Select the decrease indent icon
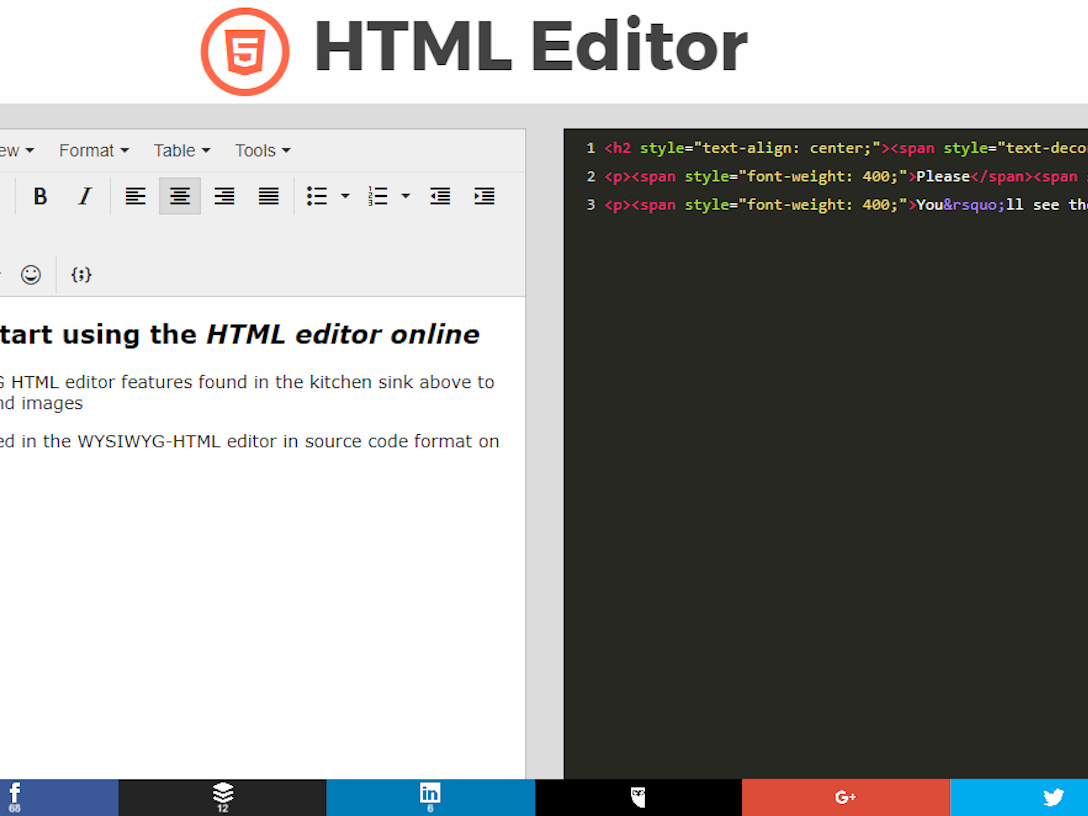Screen dimensions: 1088x816 tap(440, 196)
